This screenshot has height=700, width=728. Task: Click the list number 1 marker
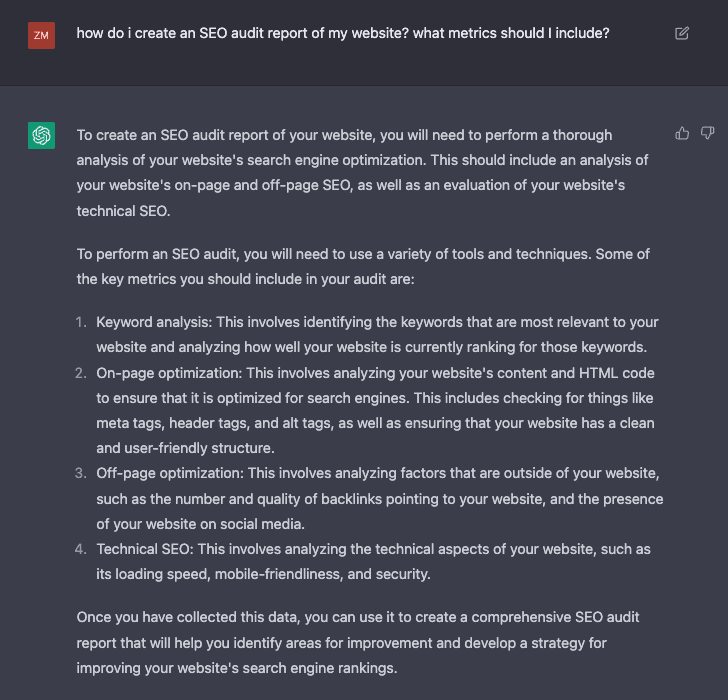point(81,323)
